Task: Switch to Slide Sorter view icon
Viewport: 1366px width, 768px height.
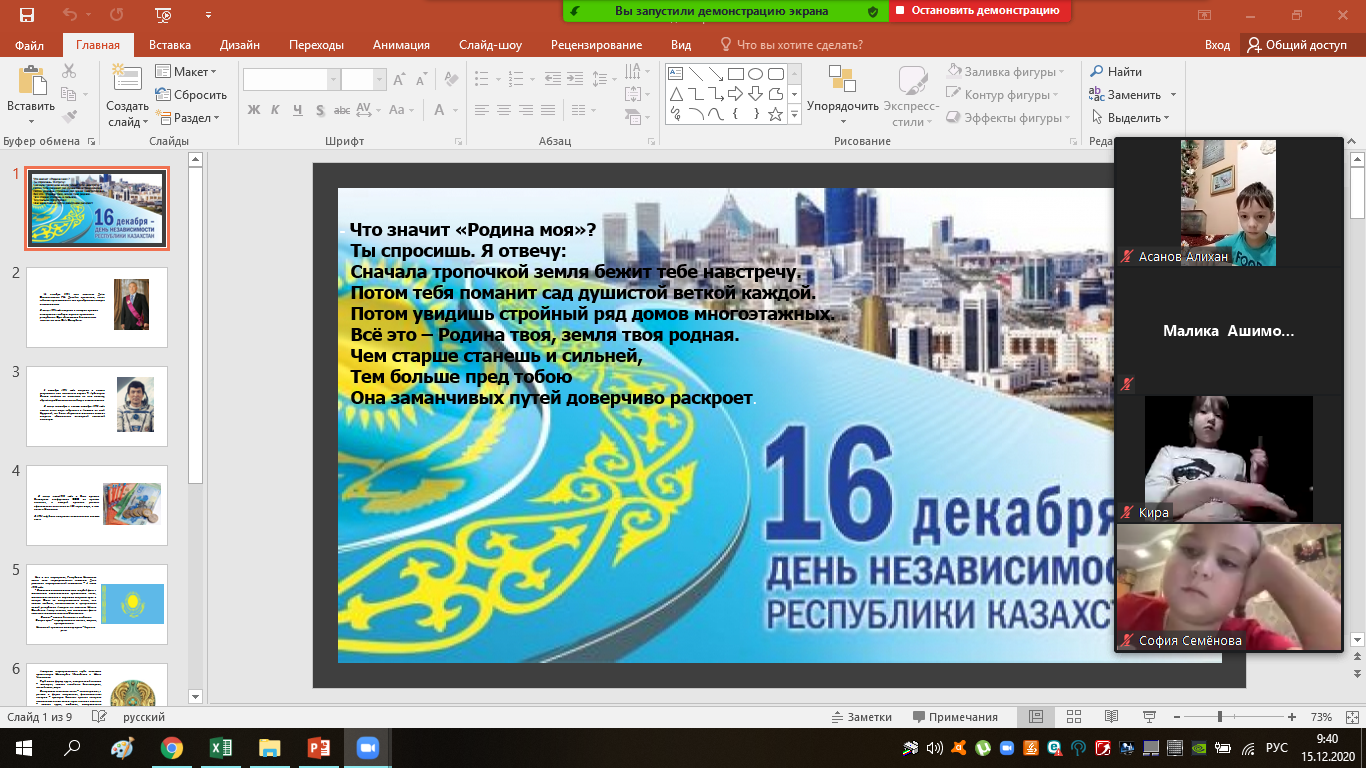Action: [1073, 717]
